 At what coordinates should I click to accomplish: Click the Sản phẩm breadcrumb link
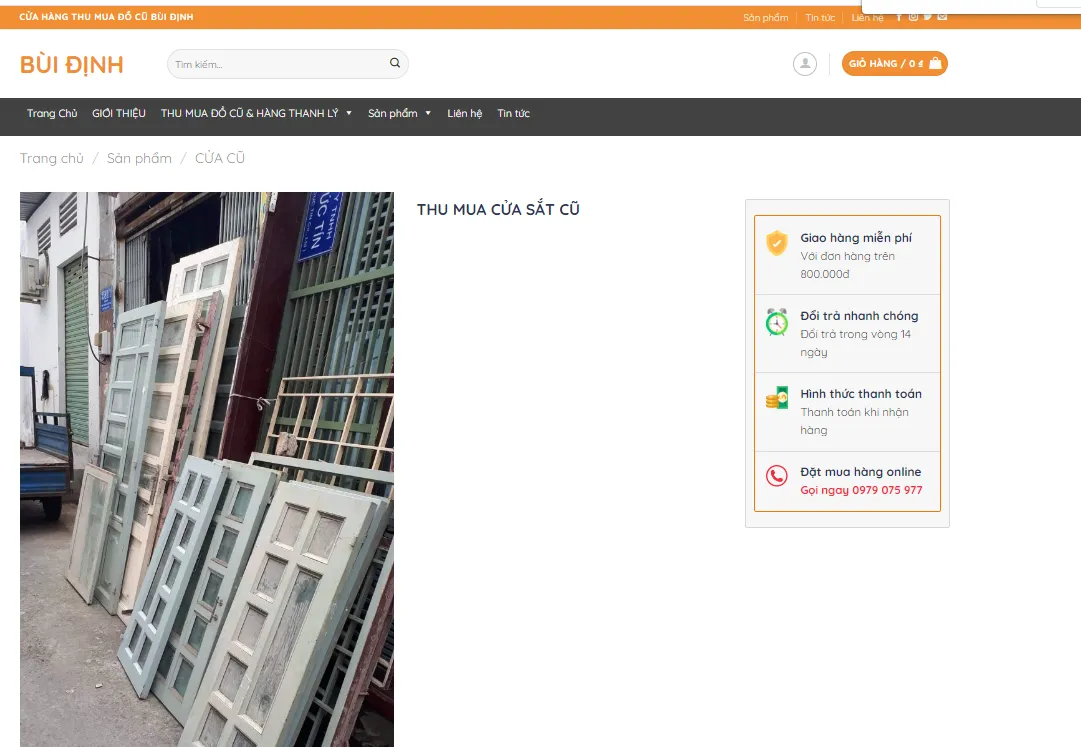139,158
